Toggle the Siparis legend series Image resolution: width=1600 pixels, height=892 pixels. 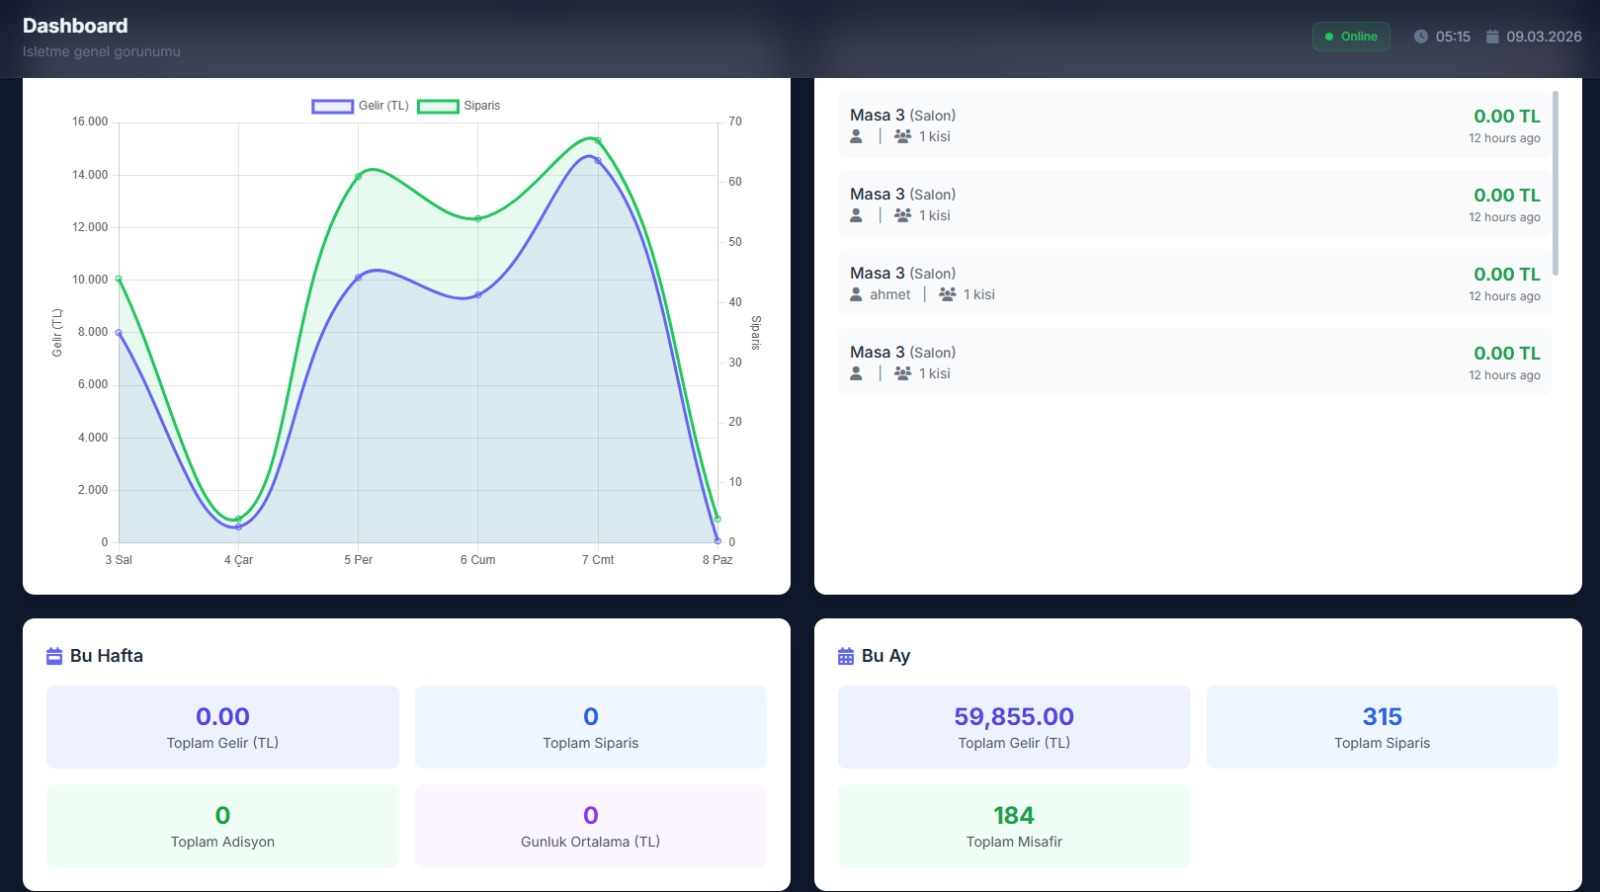[458, 106]
